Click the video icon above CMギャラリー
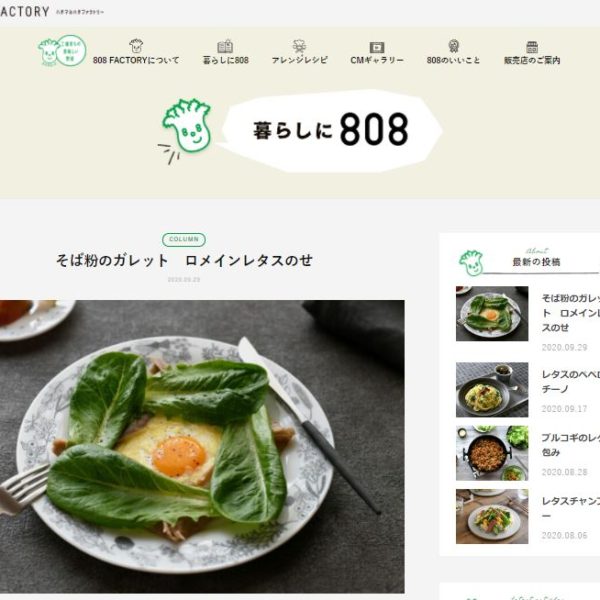This screenshot has height=600, width=600. click(x=377, y=47)
